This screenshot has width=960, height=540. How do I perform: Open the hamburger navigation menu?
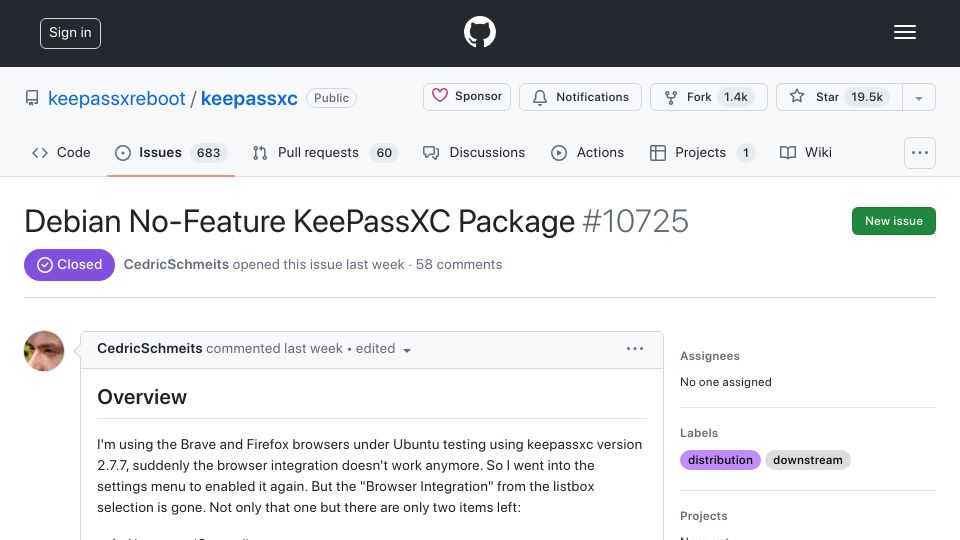click(x=904, y=32)
